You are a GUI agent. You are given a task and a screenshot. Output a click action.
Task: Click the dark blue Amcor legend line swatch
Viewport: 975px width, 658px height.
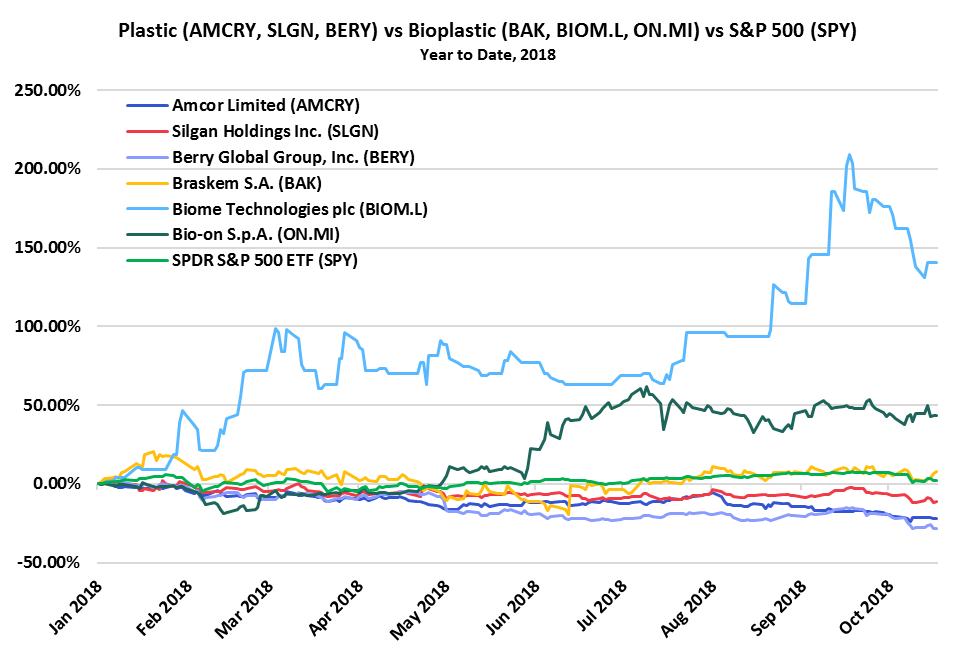(x=147, y=106)
